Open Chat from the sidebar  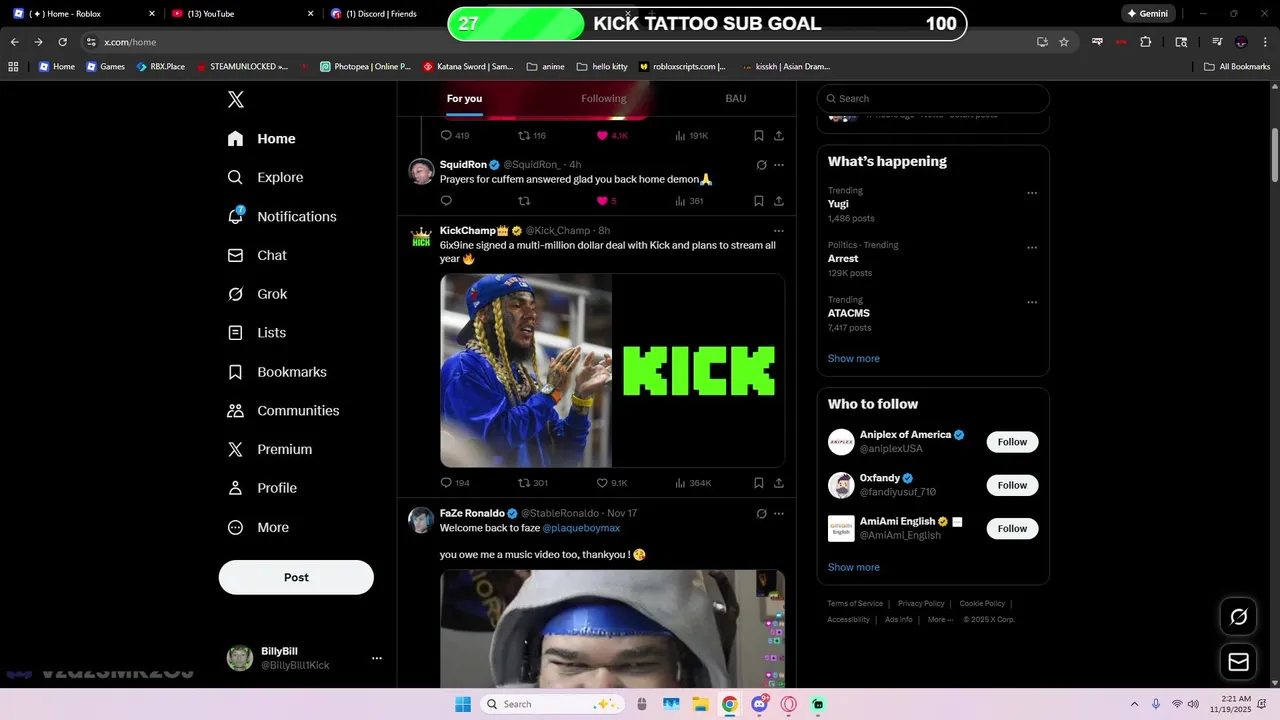(257, 255)
